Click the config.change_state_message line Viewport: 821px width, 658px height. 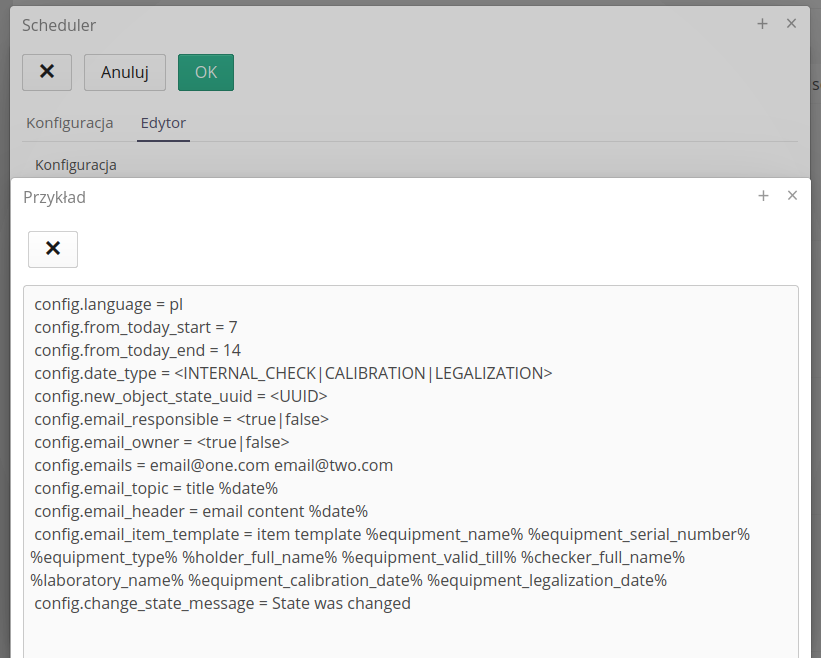coord(222,603)
